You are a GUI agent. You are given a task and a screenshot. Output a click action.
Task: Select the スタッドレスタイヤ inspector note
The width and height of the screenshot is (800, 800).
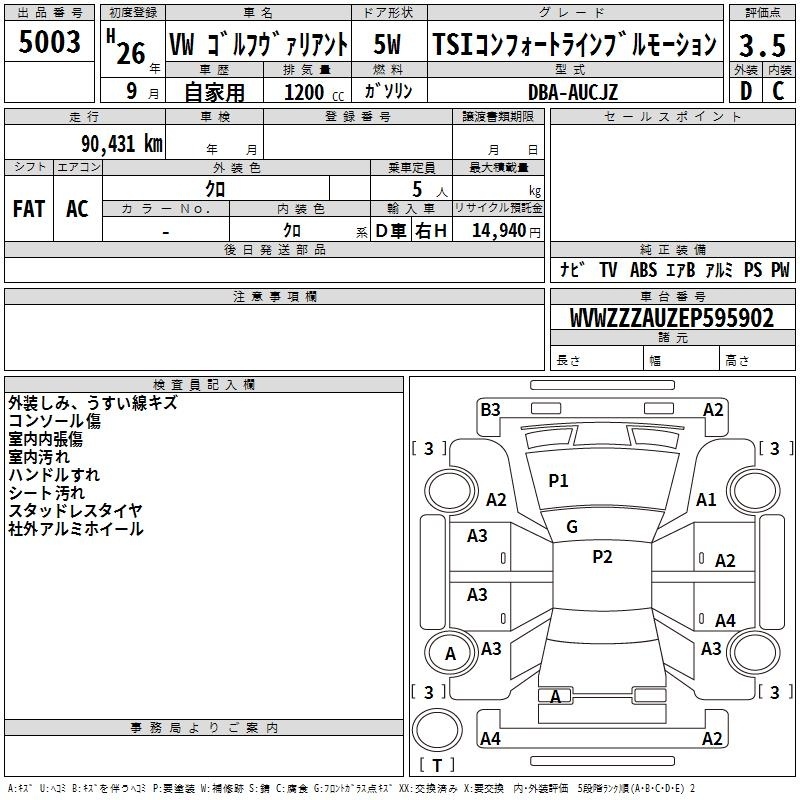point(76,511)
